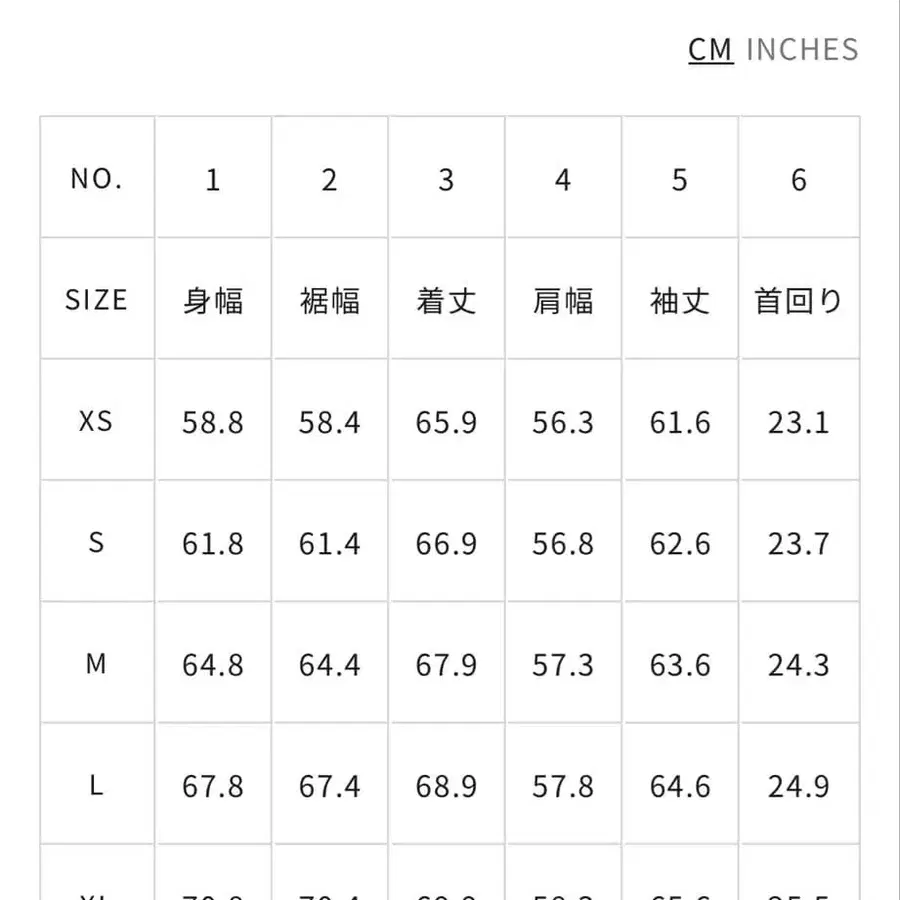This screenshot has width=900, height=900.
Task: Select the S size row label
Action: point(96,543)
